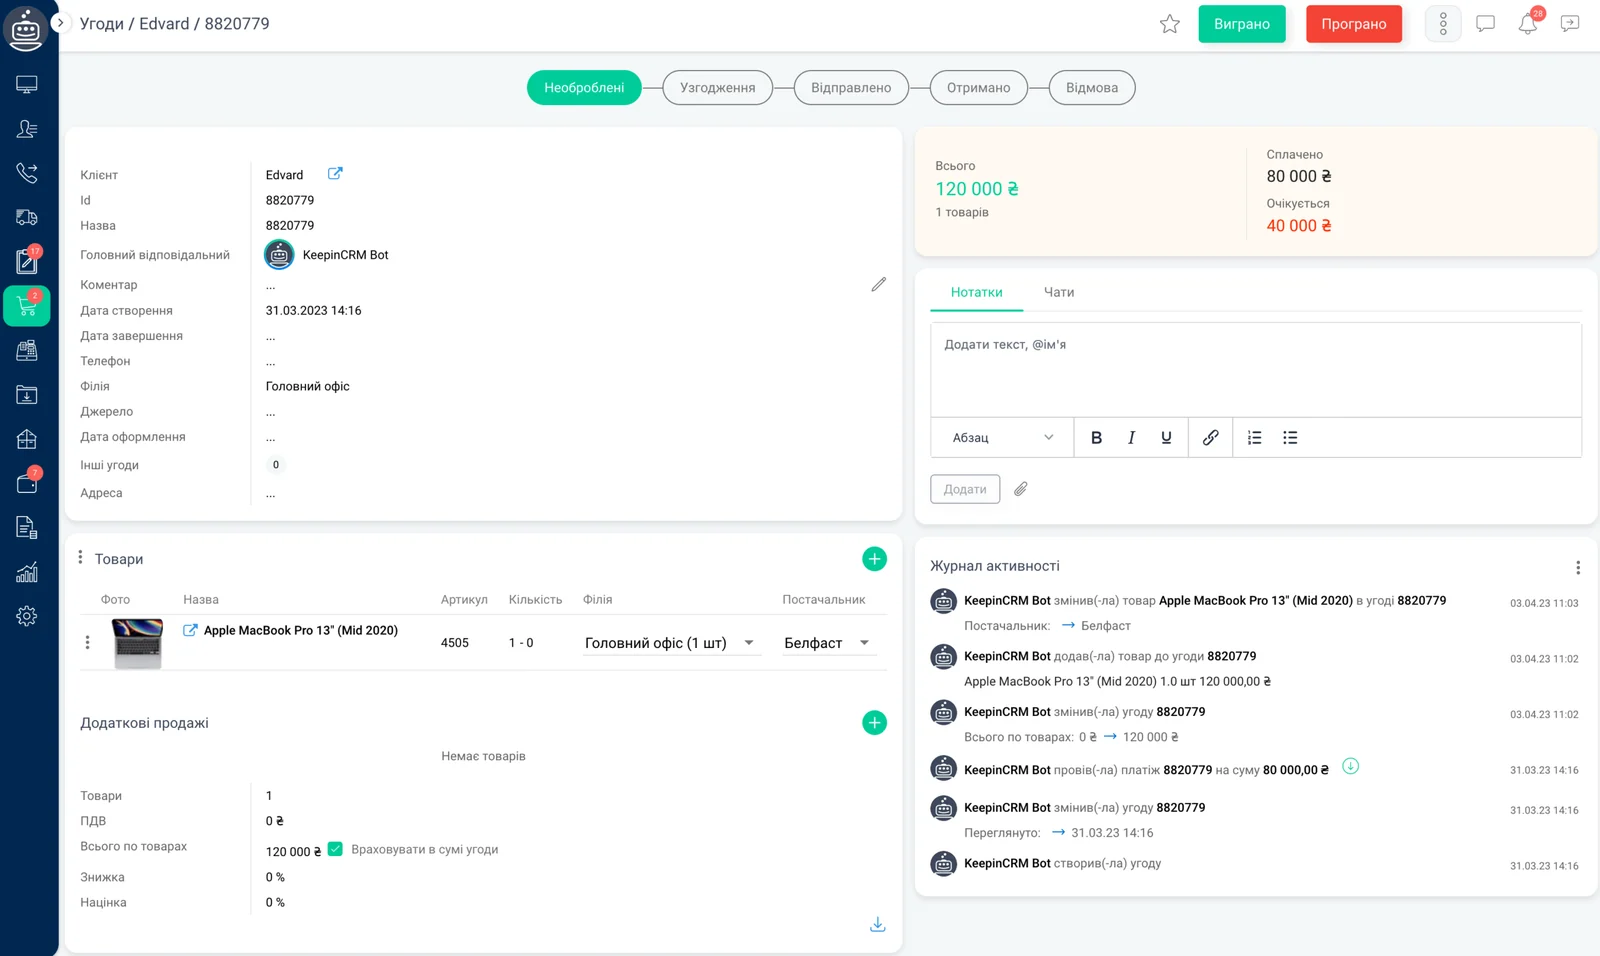The image size is (1600, 956).
Task: Click the download icon below Націнка
Action: tap(877, 925)
